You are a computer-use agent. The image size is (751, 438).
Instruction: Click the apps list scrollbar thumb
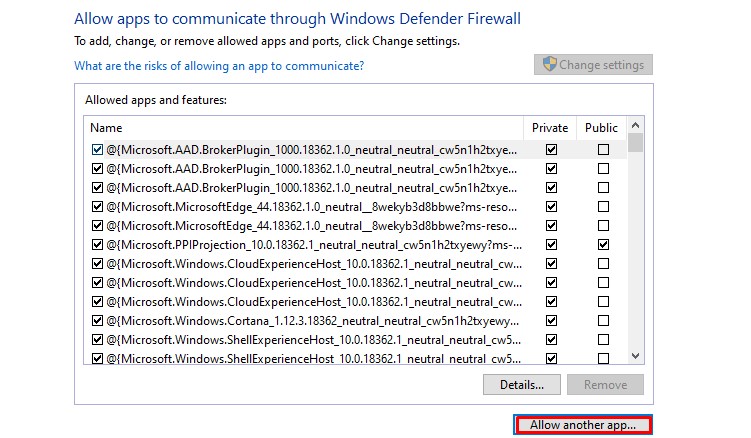point(636,143)
